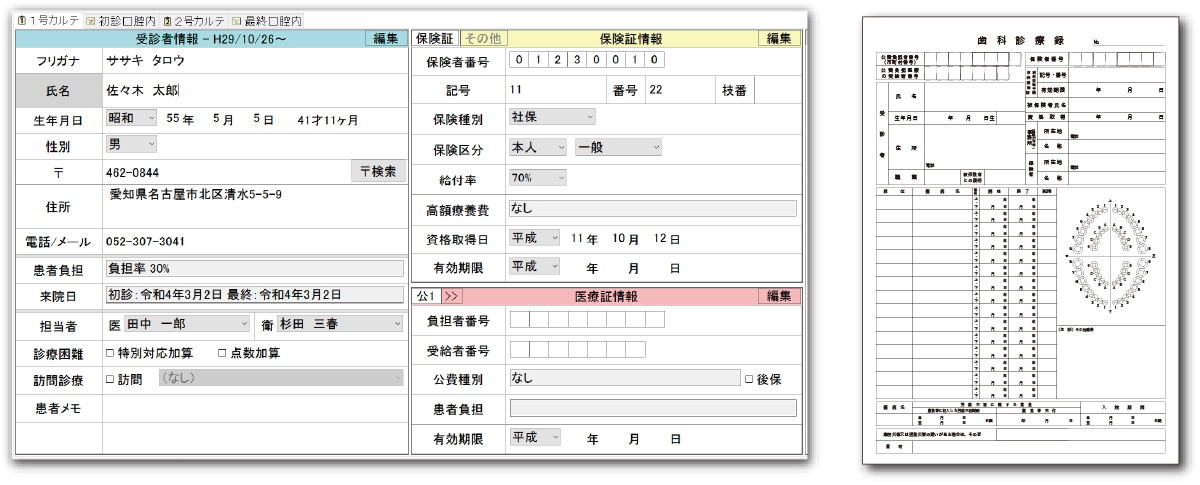
Task: Expand the 性別 dropdown
Action: click(x=131, y=144)
